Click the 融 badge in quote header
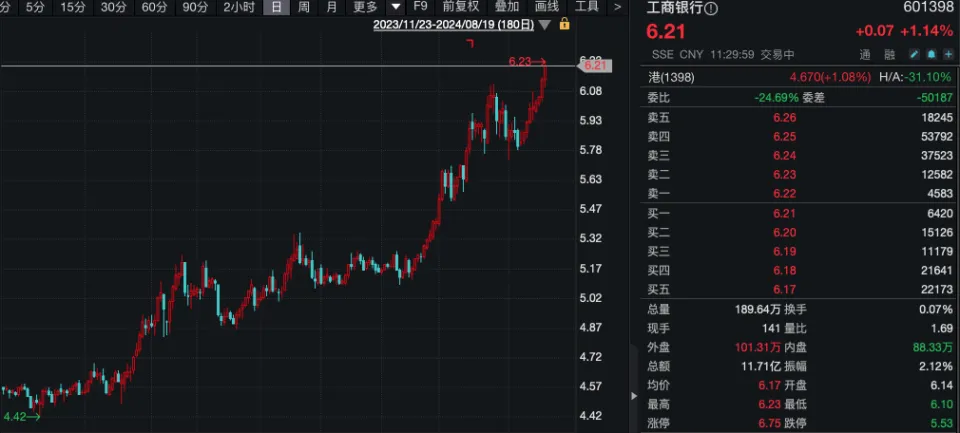 point(891,53)
